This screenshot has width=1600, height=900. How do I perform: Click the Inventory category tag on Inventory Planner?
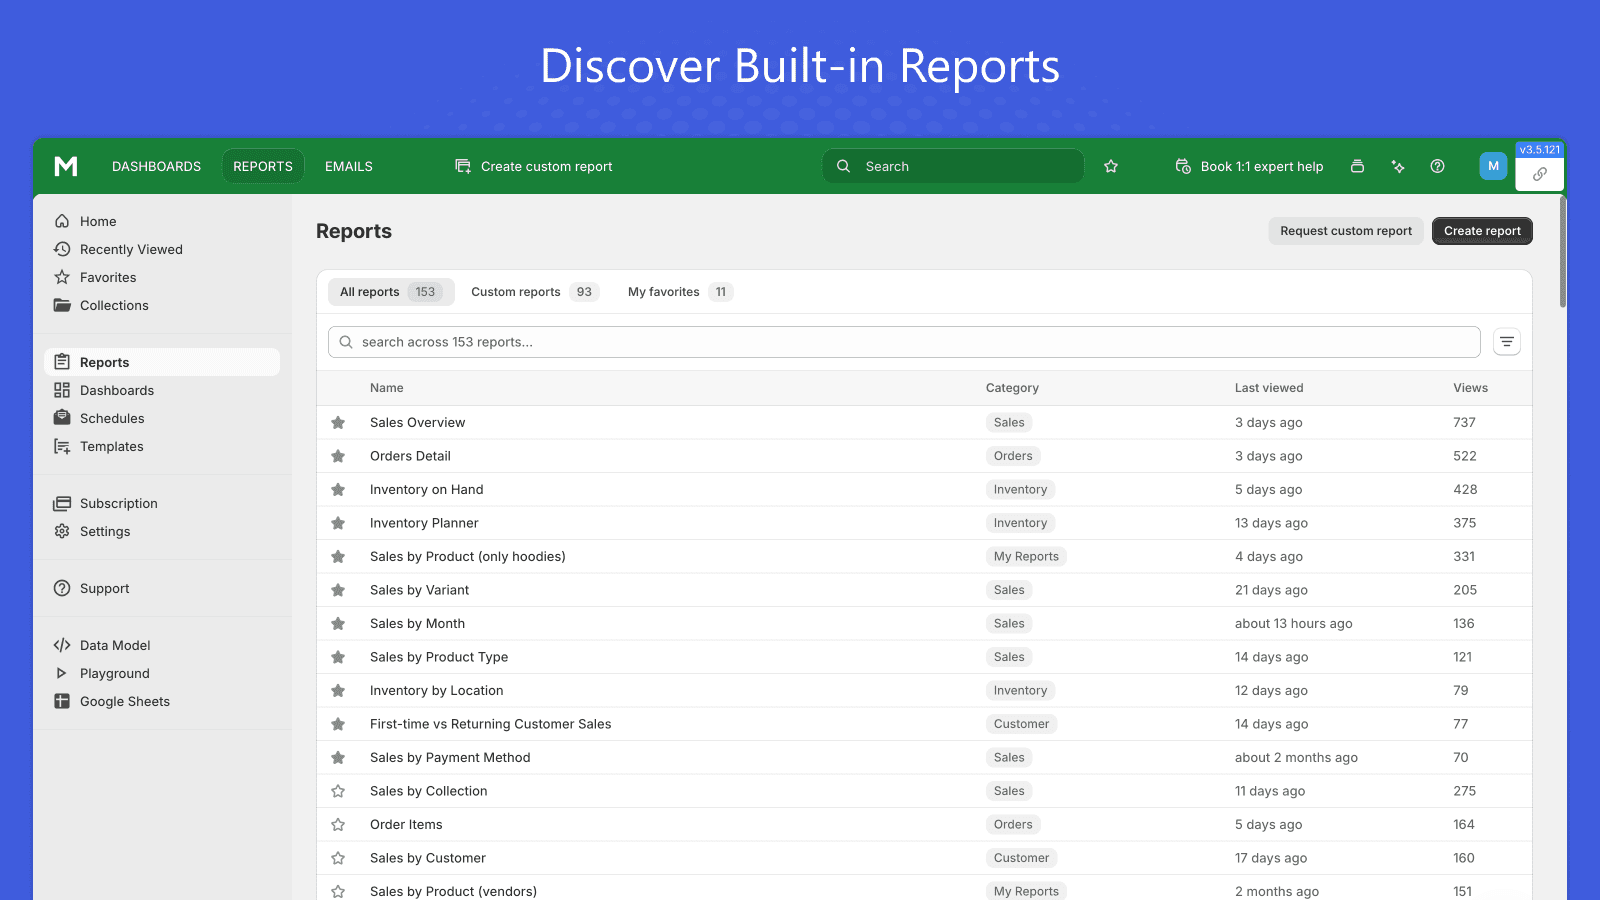tap(1020, 522)
